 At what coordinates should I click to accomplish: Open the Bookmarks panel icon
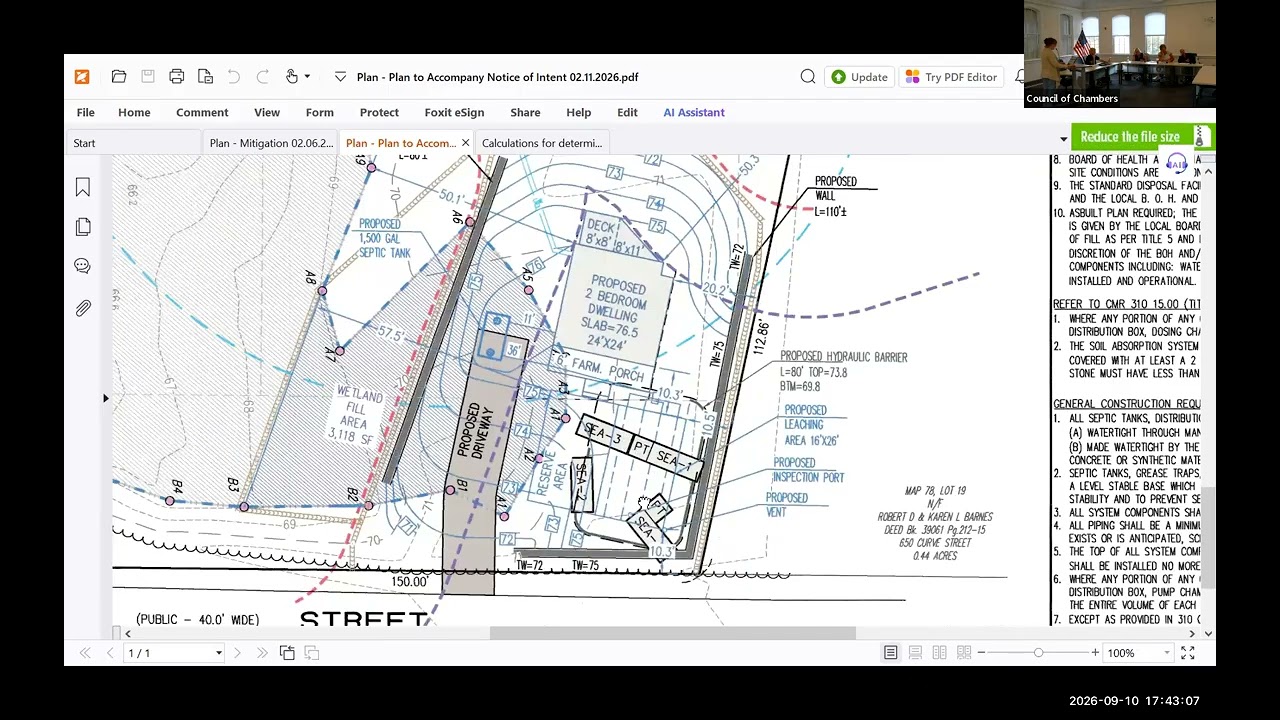click(x=83, y=187)
